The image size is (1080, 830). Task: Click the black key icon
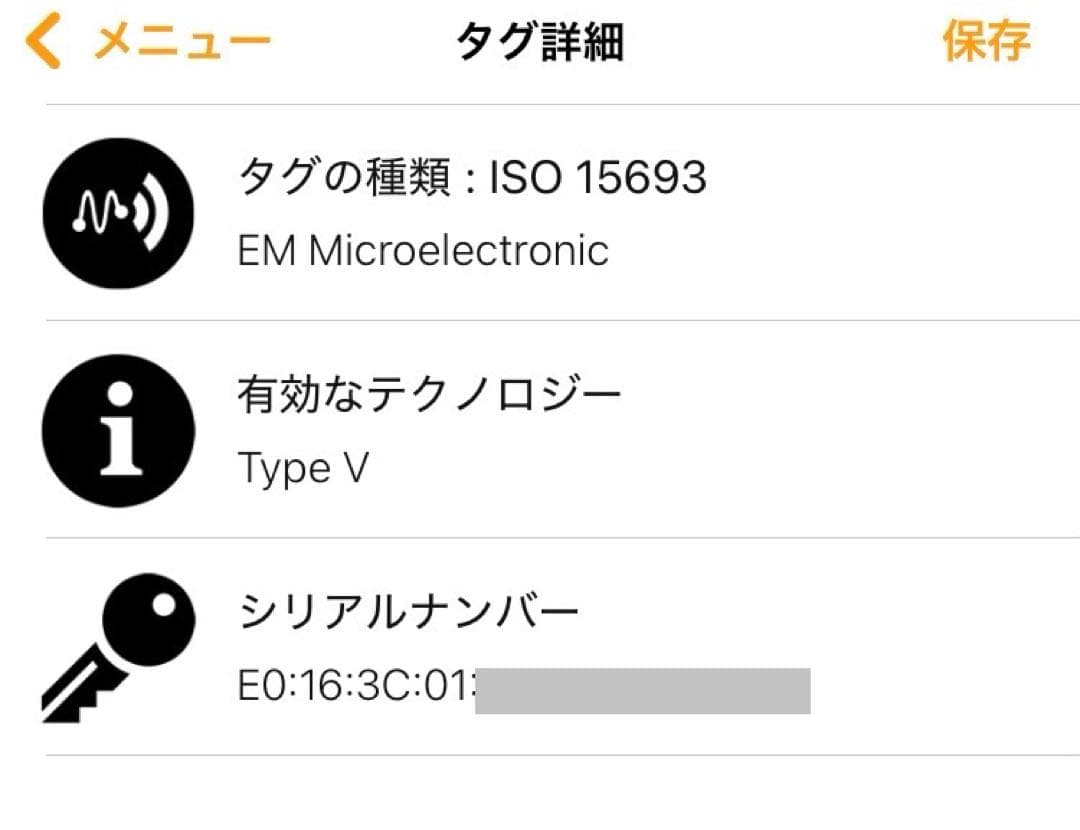coord(117,646)
